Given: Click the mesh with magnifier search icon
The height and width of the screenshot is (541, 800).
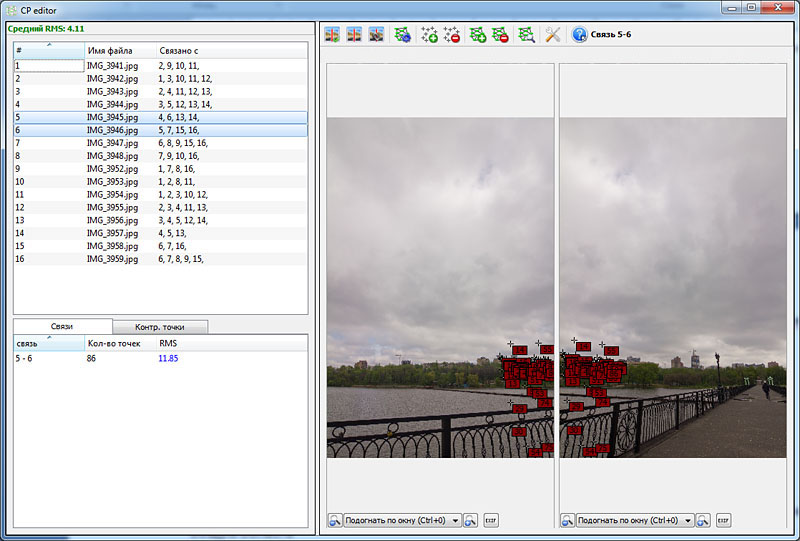Looking at the screenshot, I should [526, 35].
